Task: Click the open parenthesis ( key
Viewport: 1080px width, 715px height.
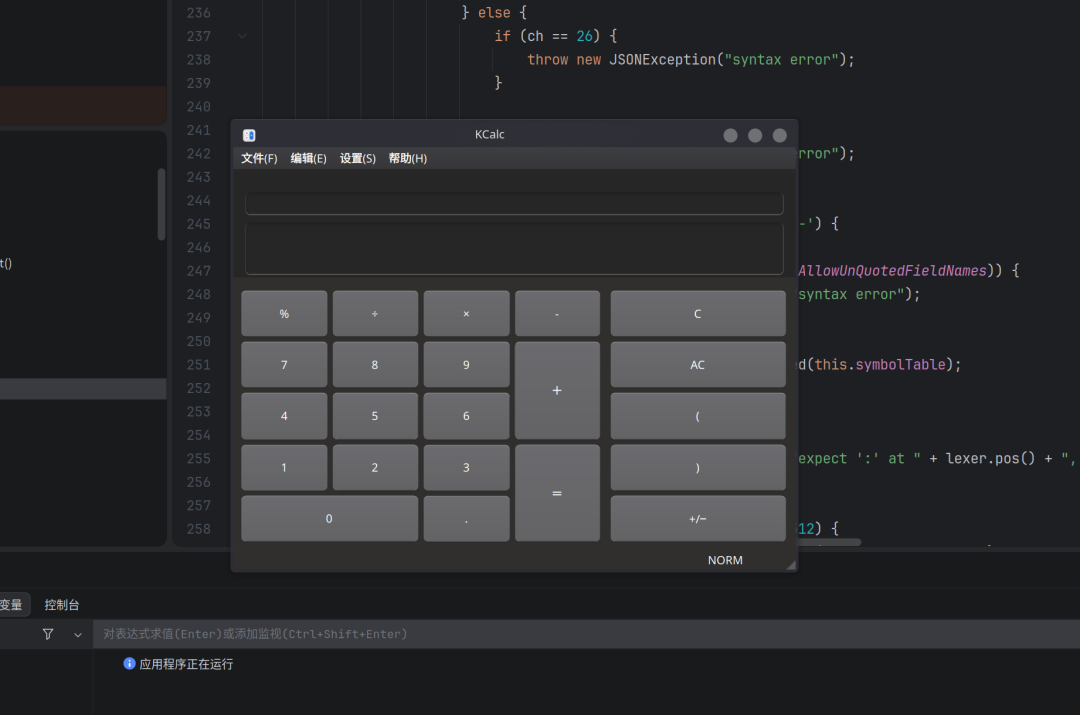Action: [698, 416]
